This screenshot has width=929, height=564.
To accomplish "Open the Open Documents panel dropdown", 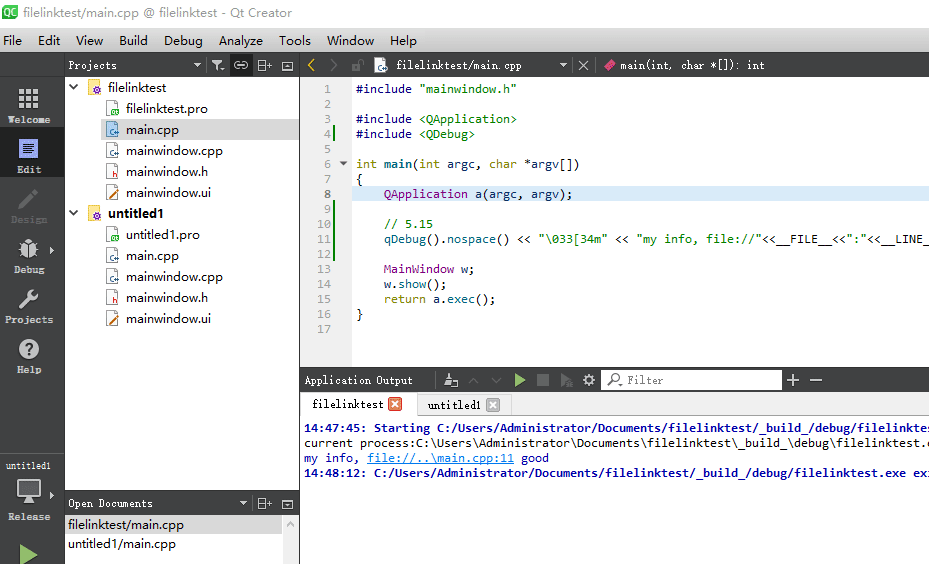I will pyautogui.click(x=243, y=503).
